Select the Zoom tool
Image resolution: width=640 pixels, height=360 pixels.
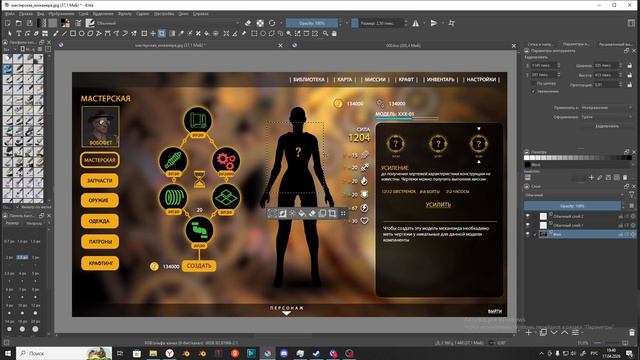(x=325, y=33)
